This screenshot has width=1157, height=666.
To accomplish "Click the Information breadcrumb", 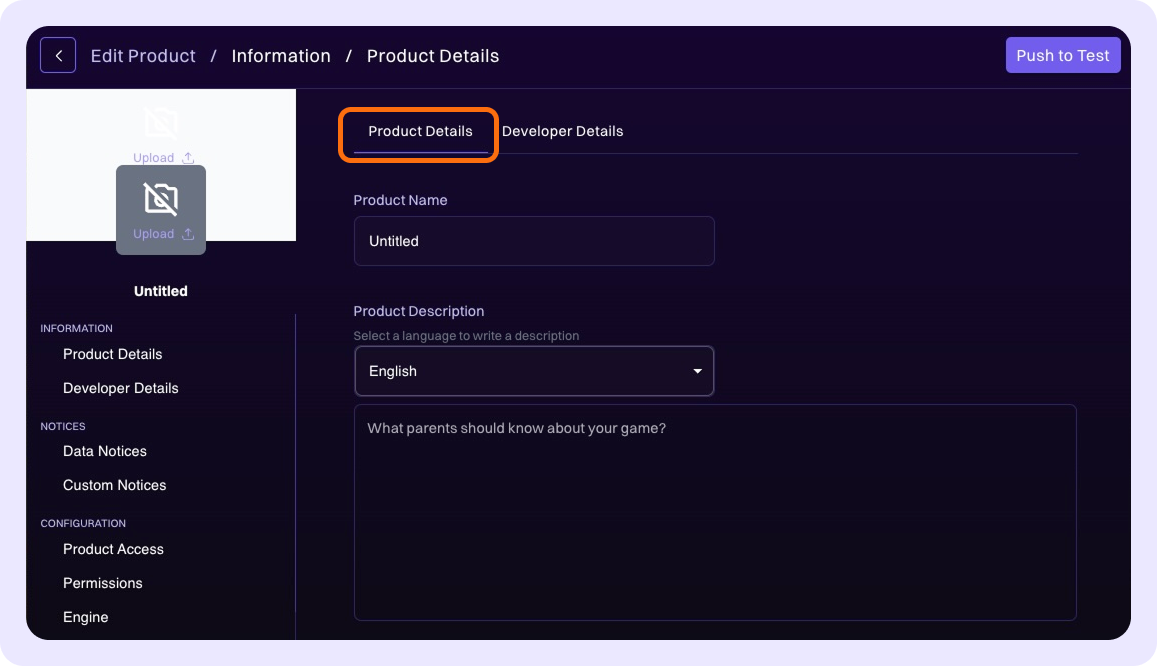I will coord(281,56).
